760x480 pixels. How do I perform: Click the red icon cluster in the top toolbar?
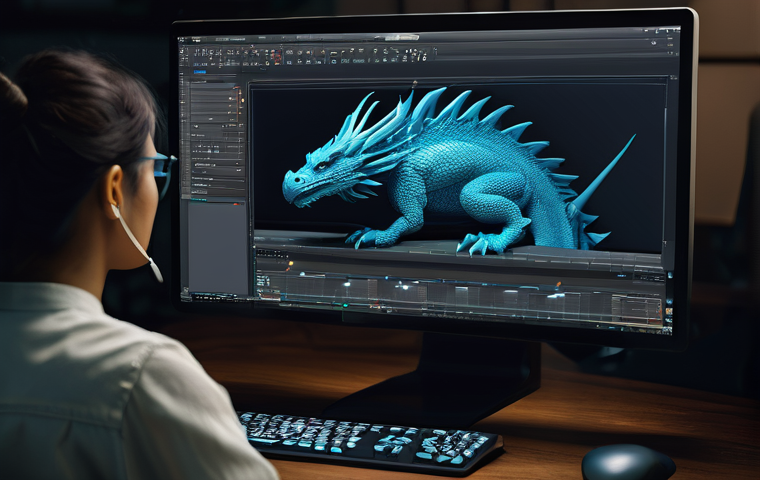(x=276, y=58)
